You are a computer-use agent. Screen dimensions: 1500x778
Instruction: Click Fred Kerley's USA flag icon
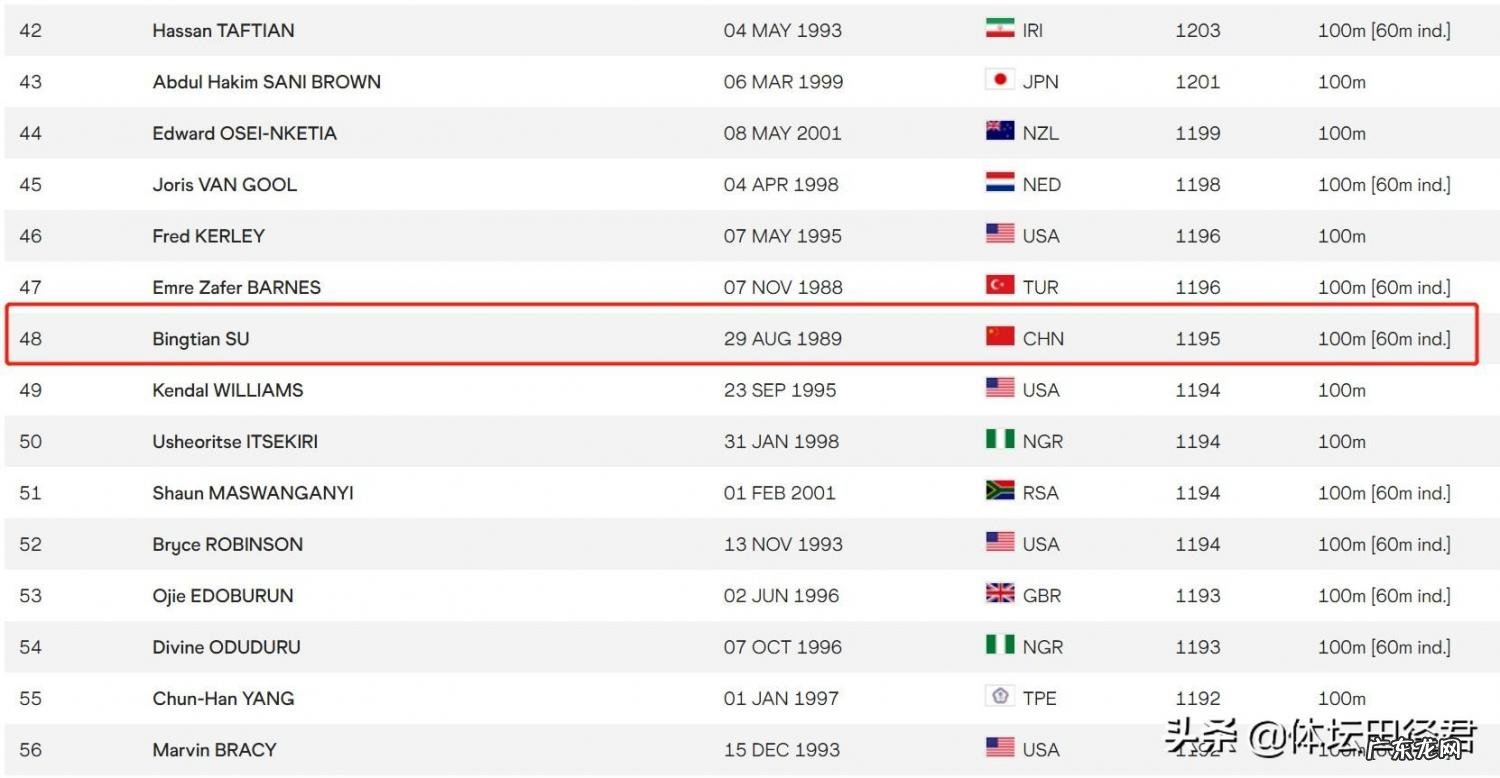tap(999, 234)
